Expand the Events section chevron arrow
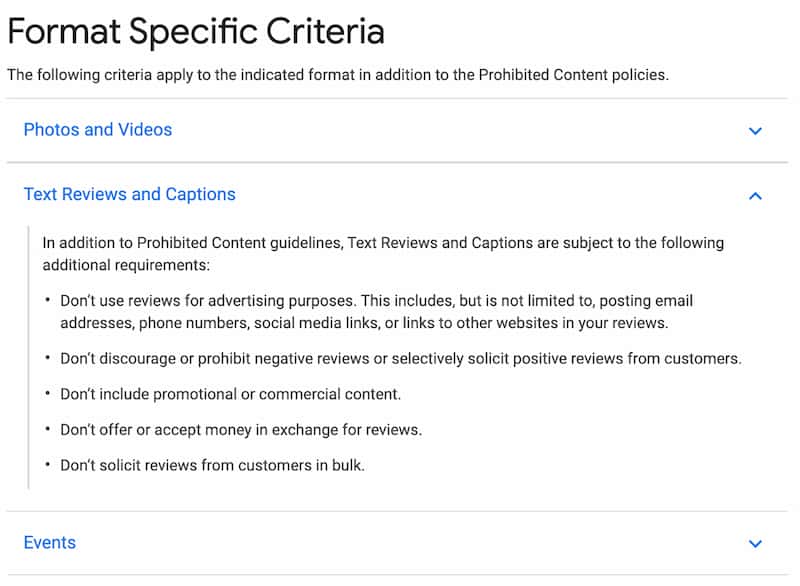 tap(755, 544)
